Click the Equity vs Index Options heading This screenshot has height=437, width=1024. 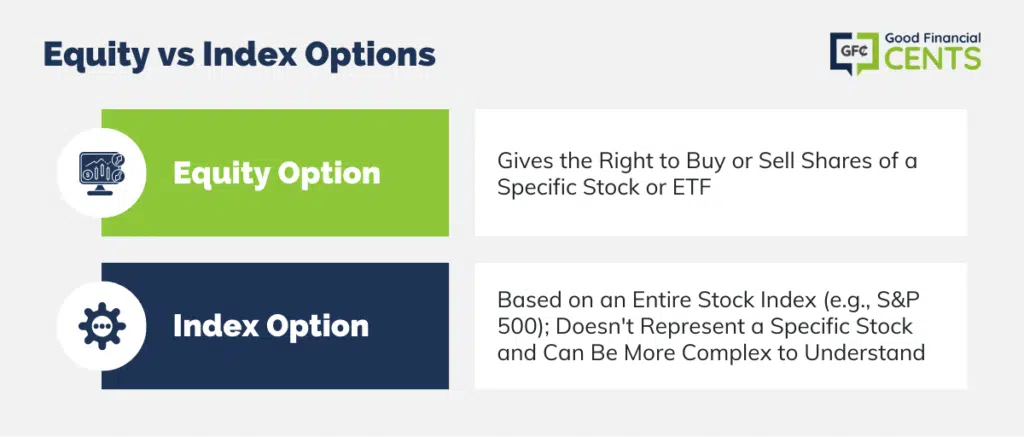tap(239, 56)
